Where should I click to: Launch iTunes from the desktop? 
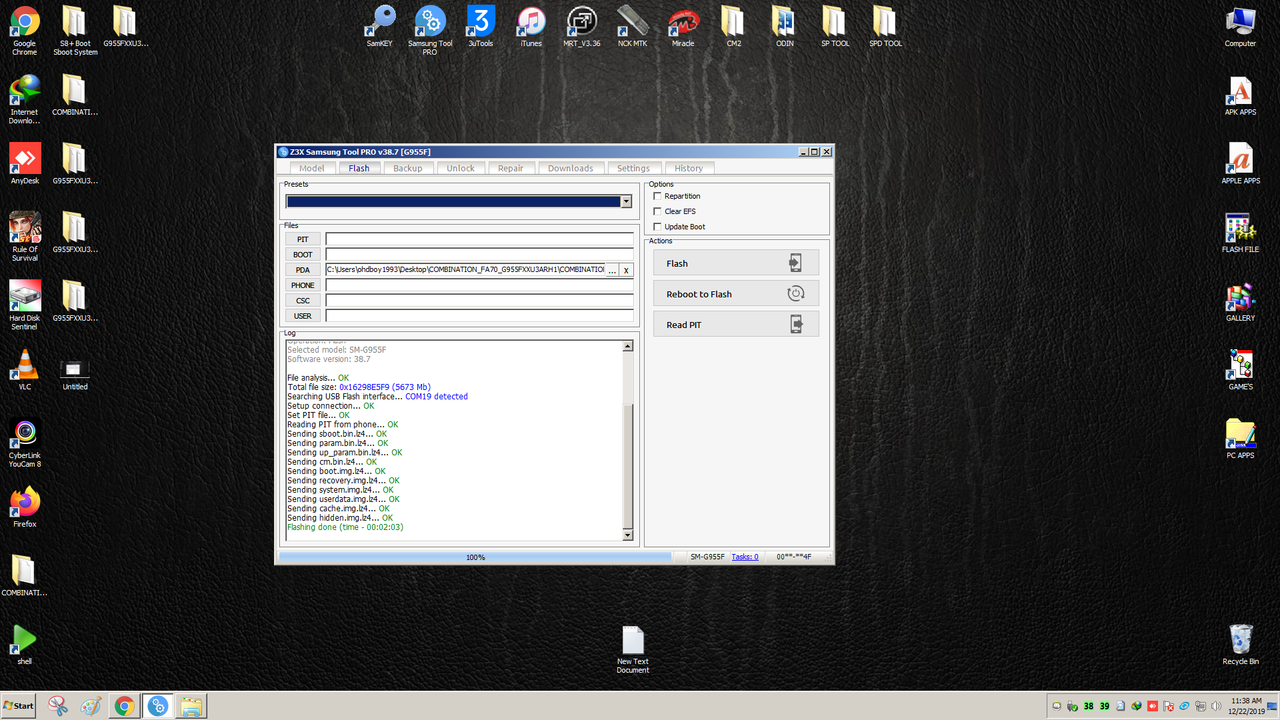click(x=531, y=27)
